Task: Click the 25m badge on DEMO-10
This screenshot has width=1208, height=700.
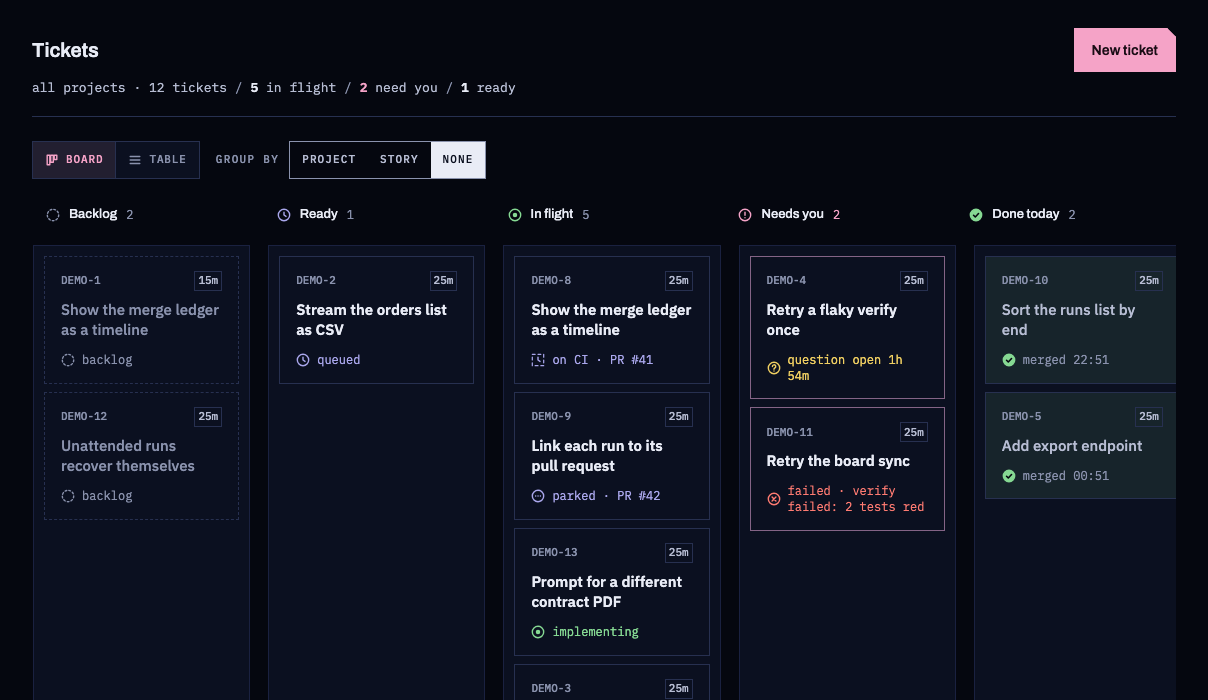Action: [x=1149, y=281]
